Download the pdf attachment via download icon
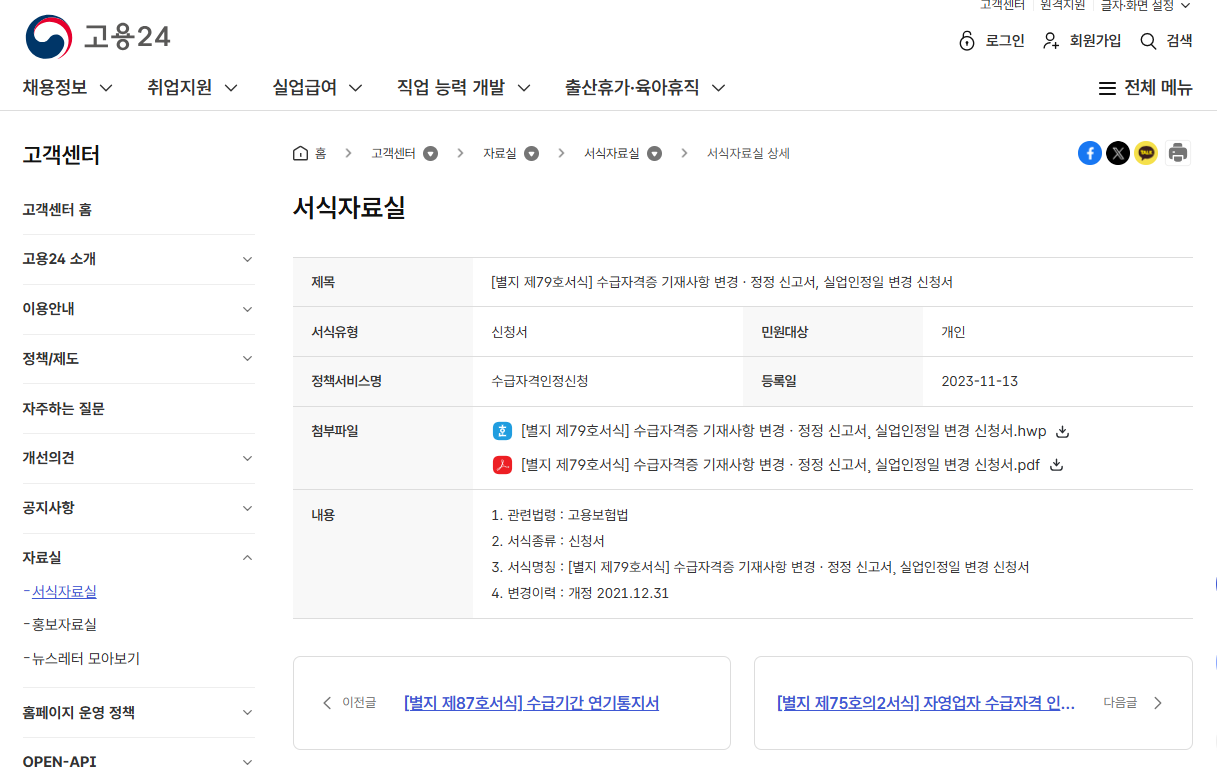 click(x=1057, y=465)
